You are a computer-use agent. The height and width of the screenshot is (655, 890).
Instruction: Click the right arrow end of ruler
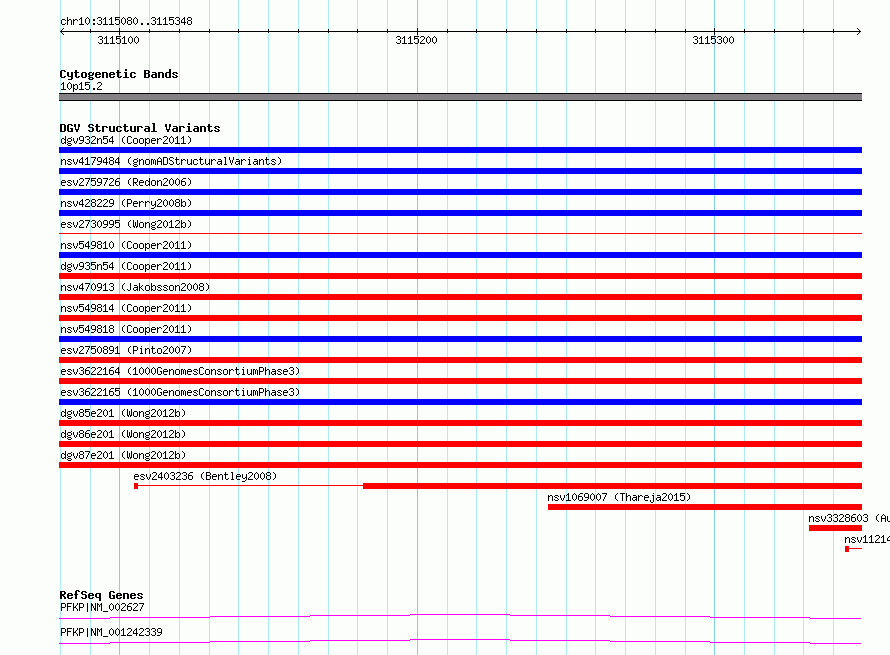859,32
